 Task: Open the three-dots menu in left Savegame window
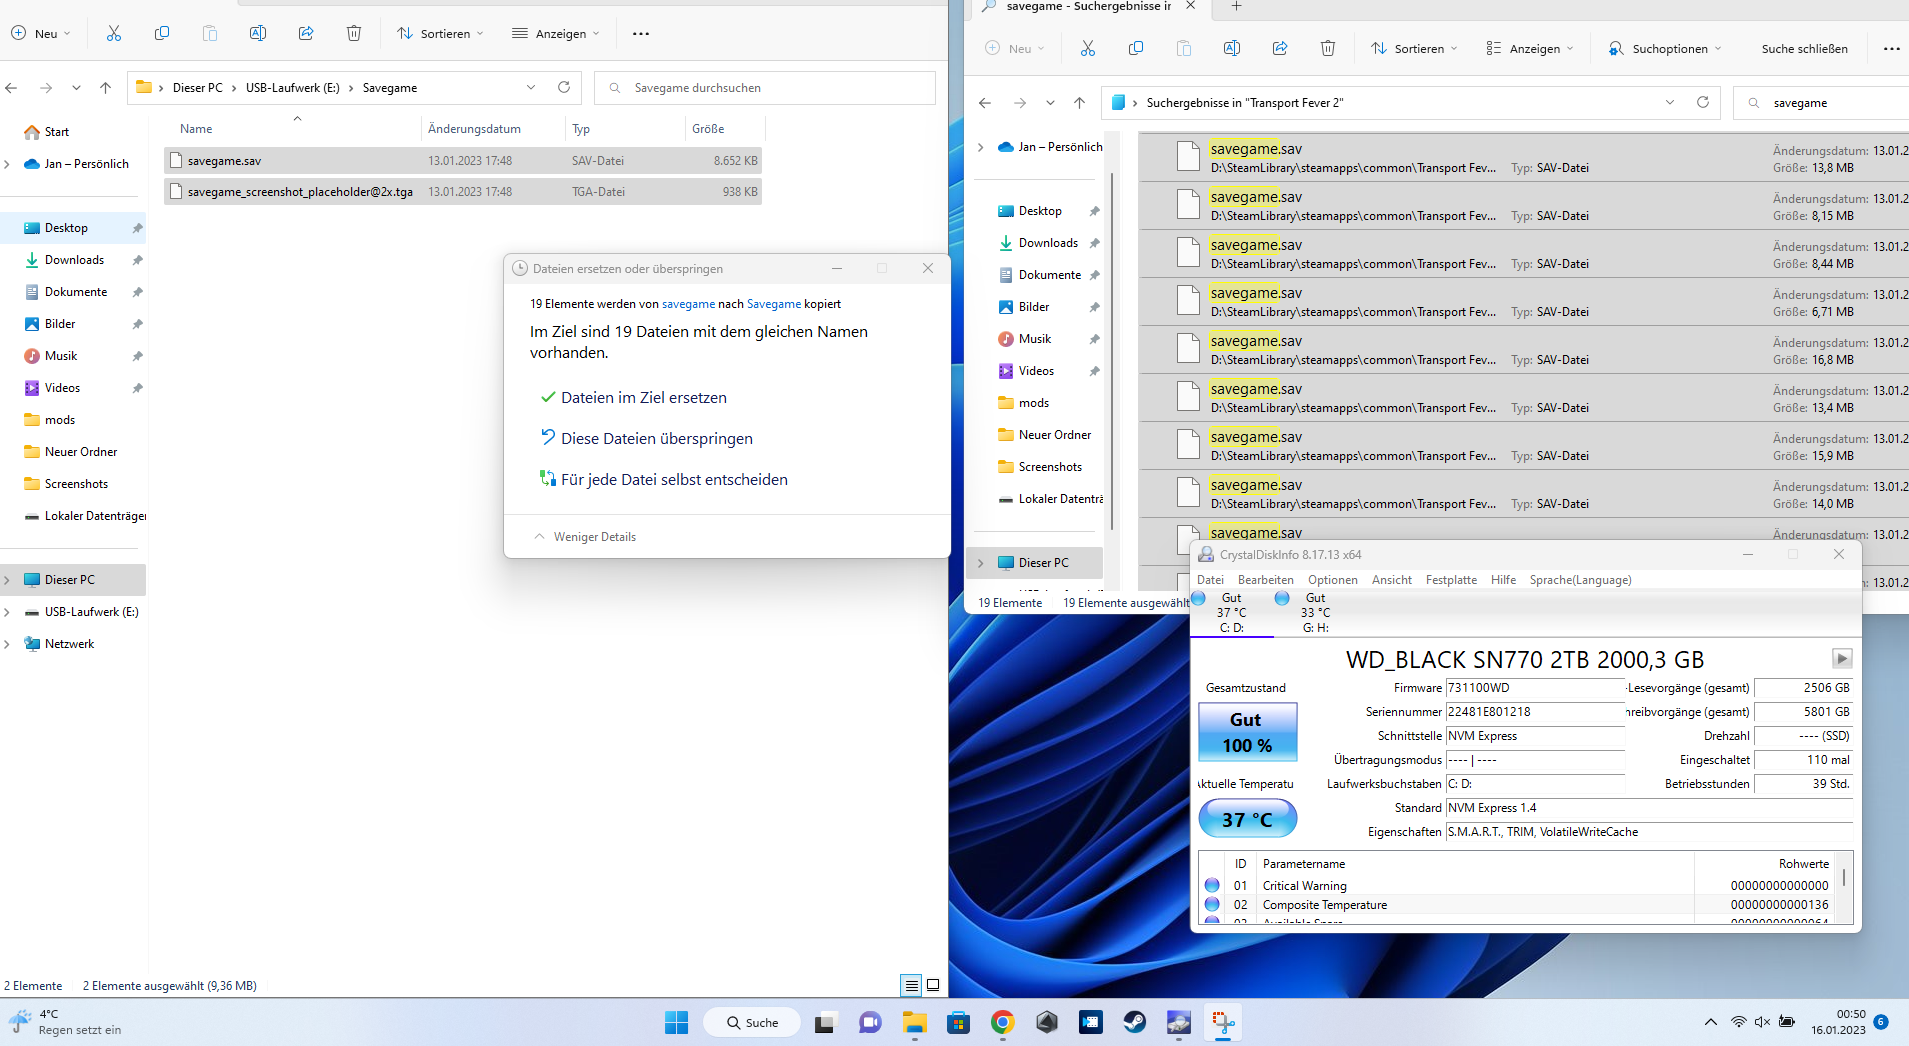[x=641, y=33]
